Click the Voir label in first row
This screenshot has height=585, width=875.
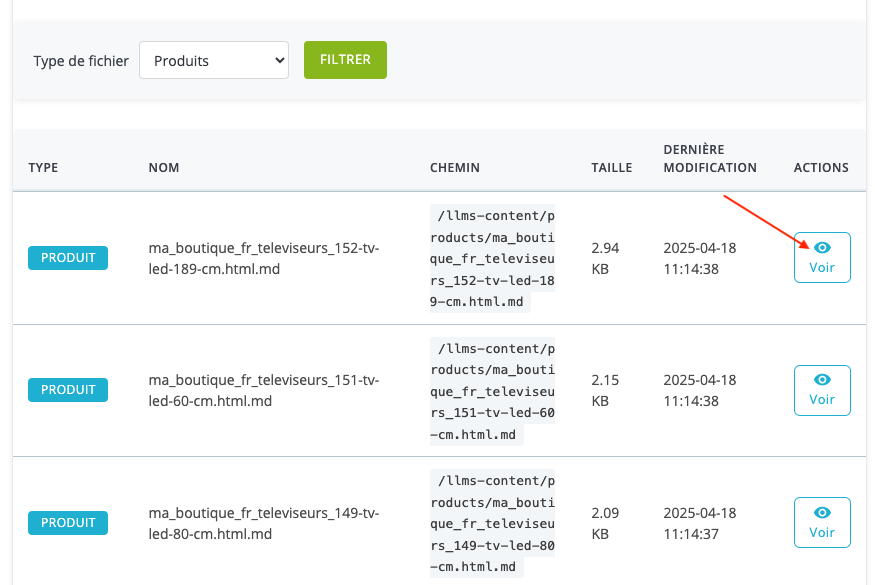pyautogui.click(x=822, y=267)
